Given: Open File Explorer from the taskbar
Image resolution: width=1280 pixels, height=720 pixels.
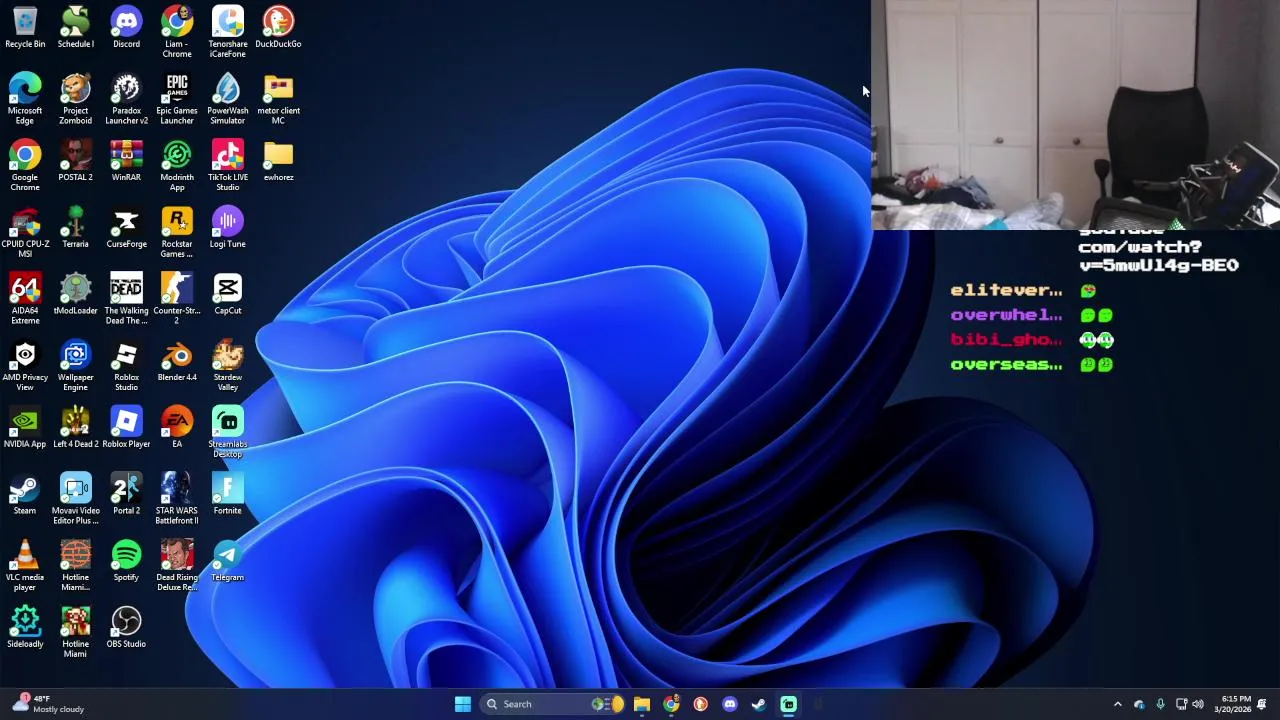Looking at the screenshot, I should coord(641,704).
